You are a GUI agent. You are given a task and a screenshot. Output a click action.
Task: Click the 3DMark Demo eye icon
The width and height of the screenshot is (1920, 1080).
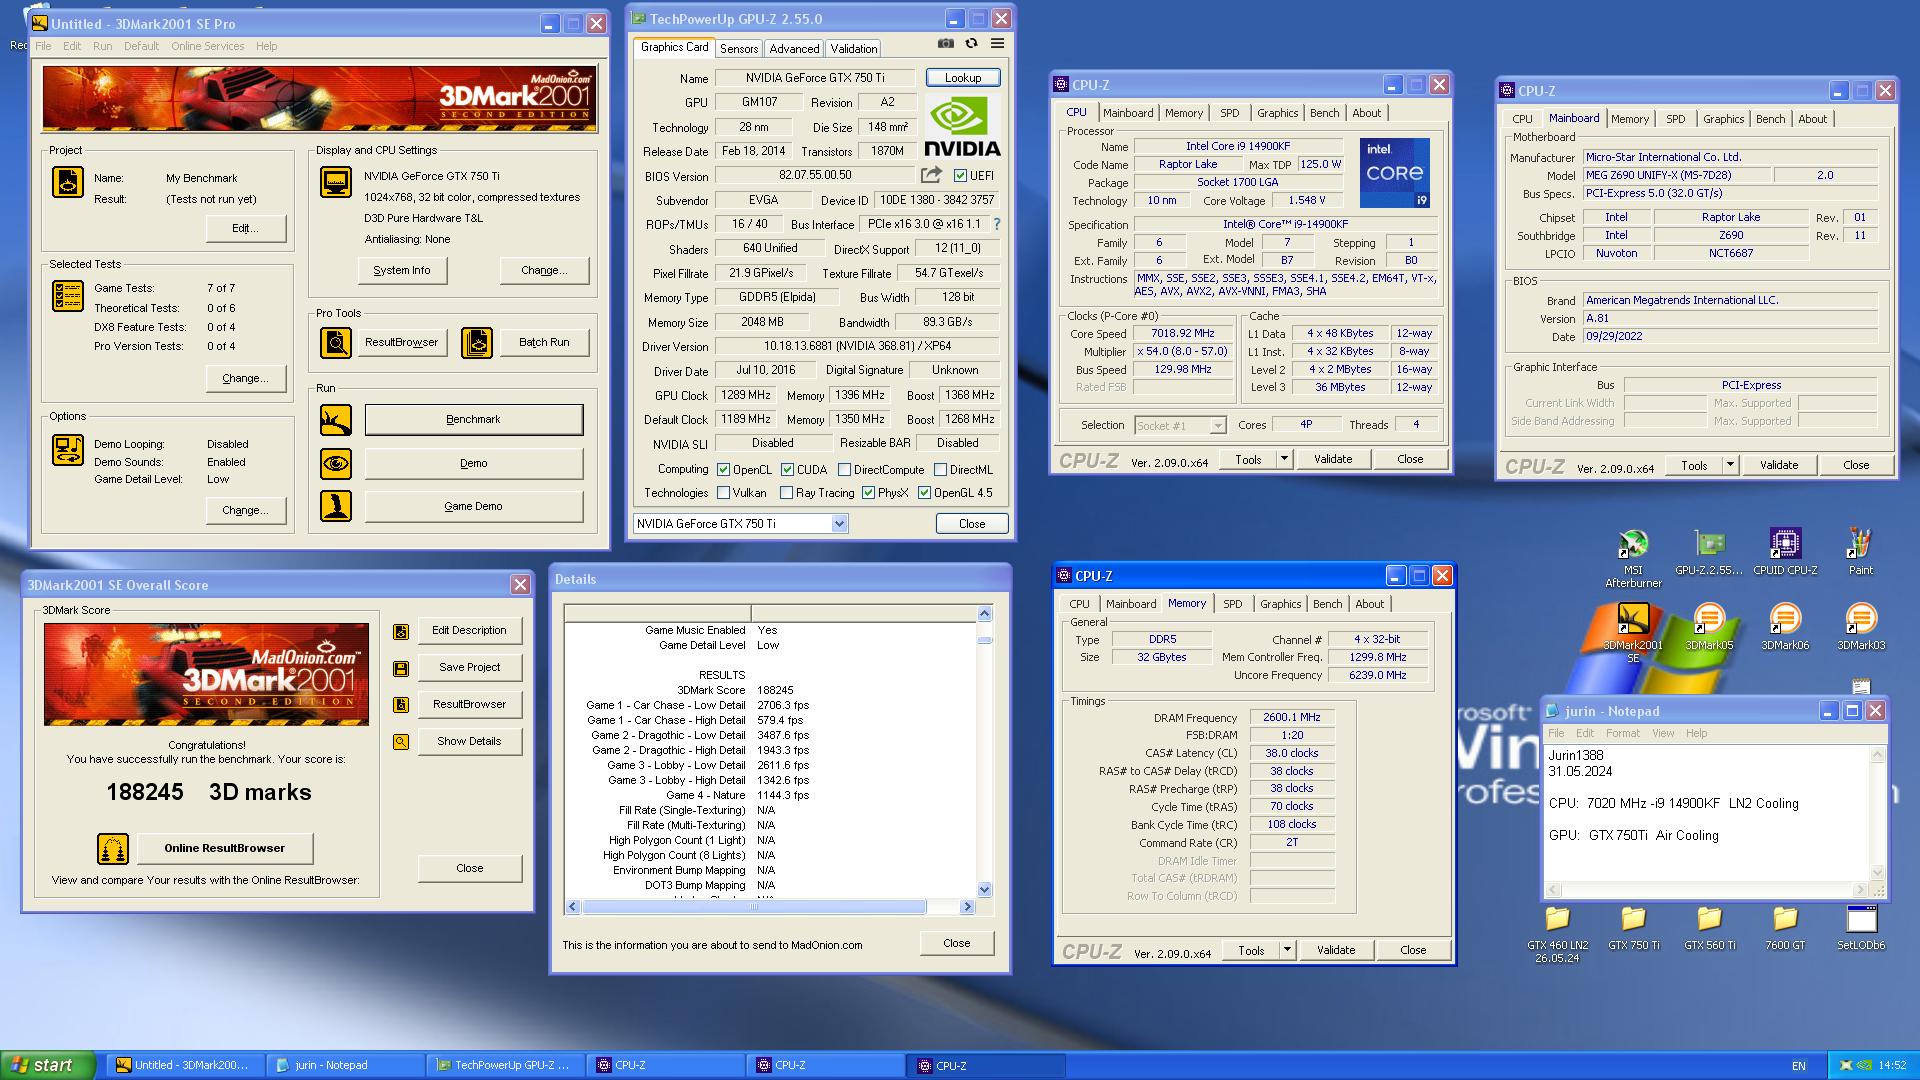pos(336,463)
